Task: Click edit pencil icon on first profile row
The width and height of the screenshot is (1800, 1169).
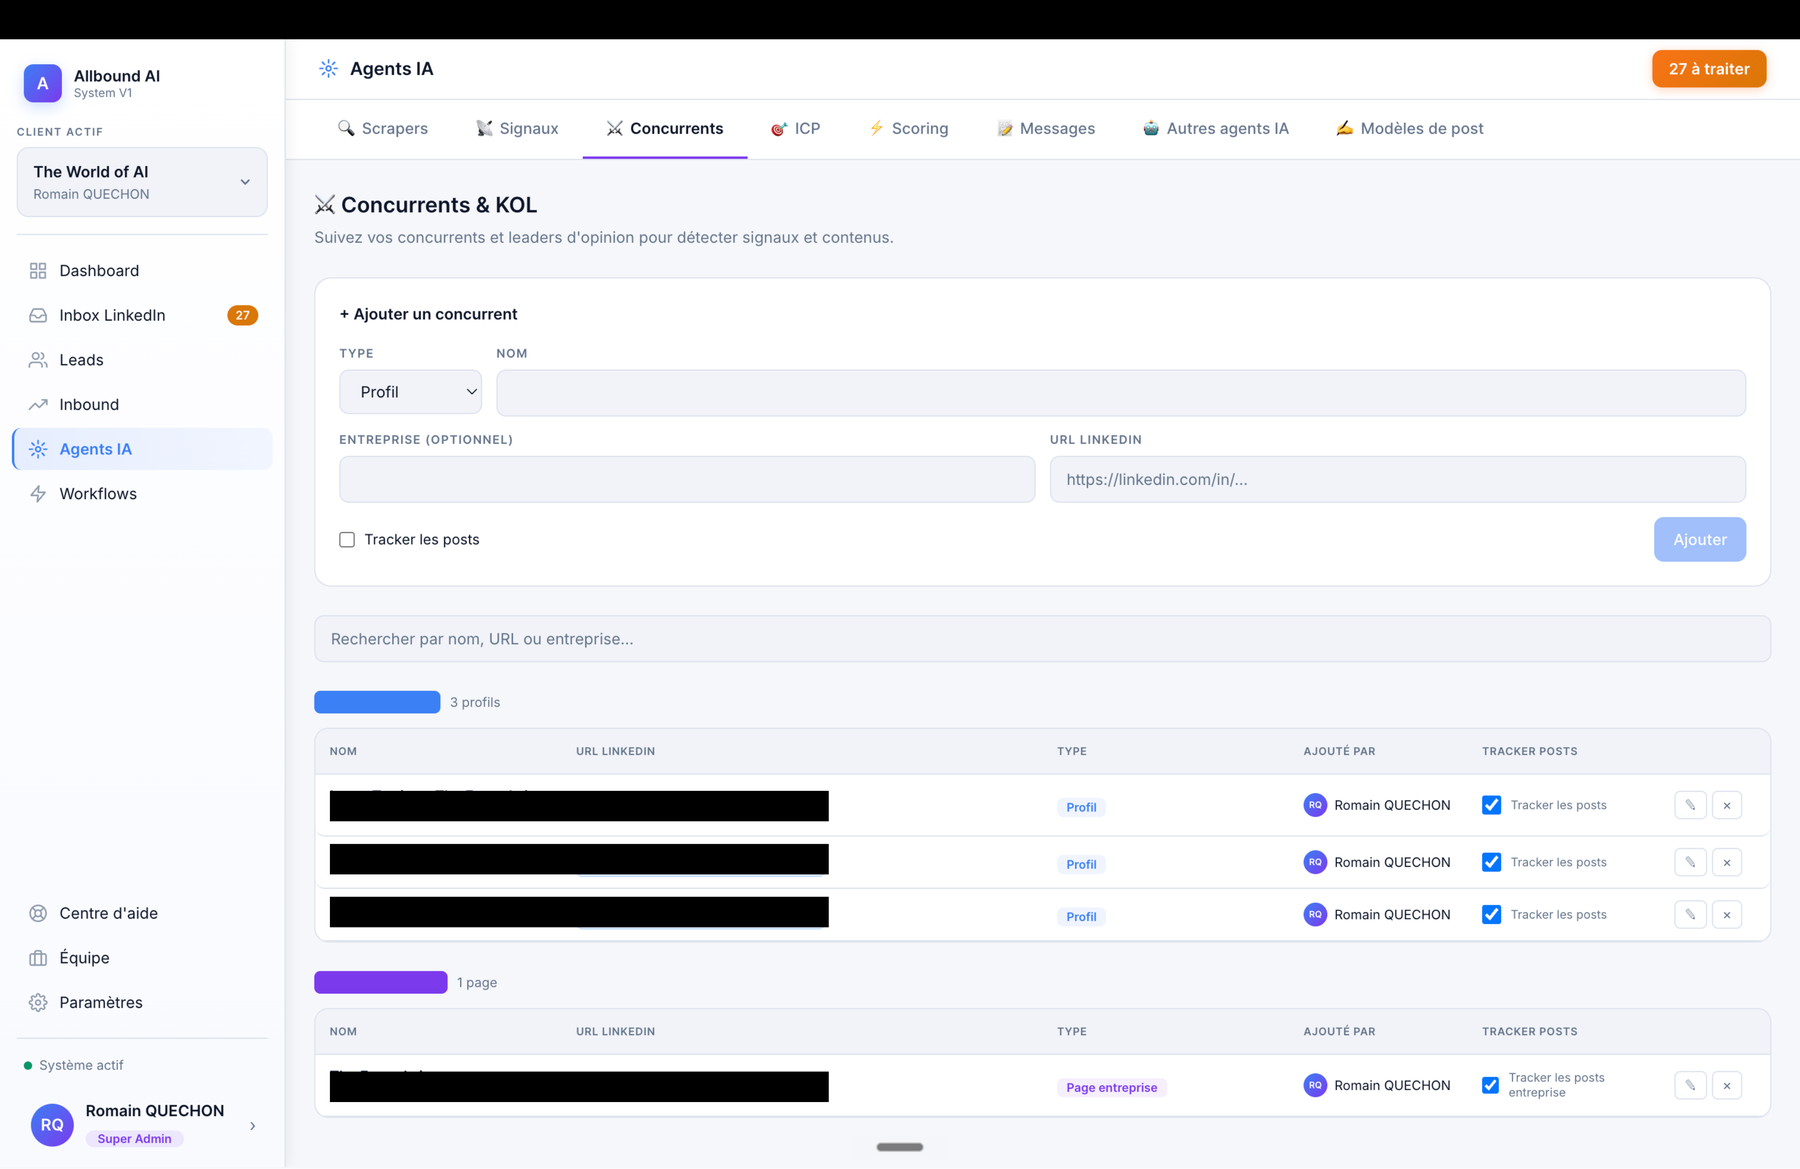Action: [1690, 805]
